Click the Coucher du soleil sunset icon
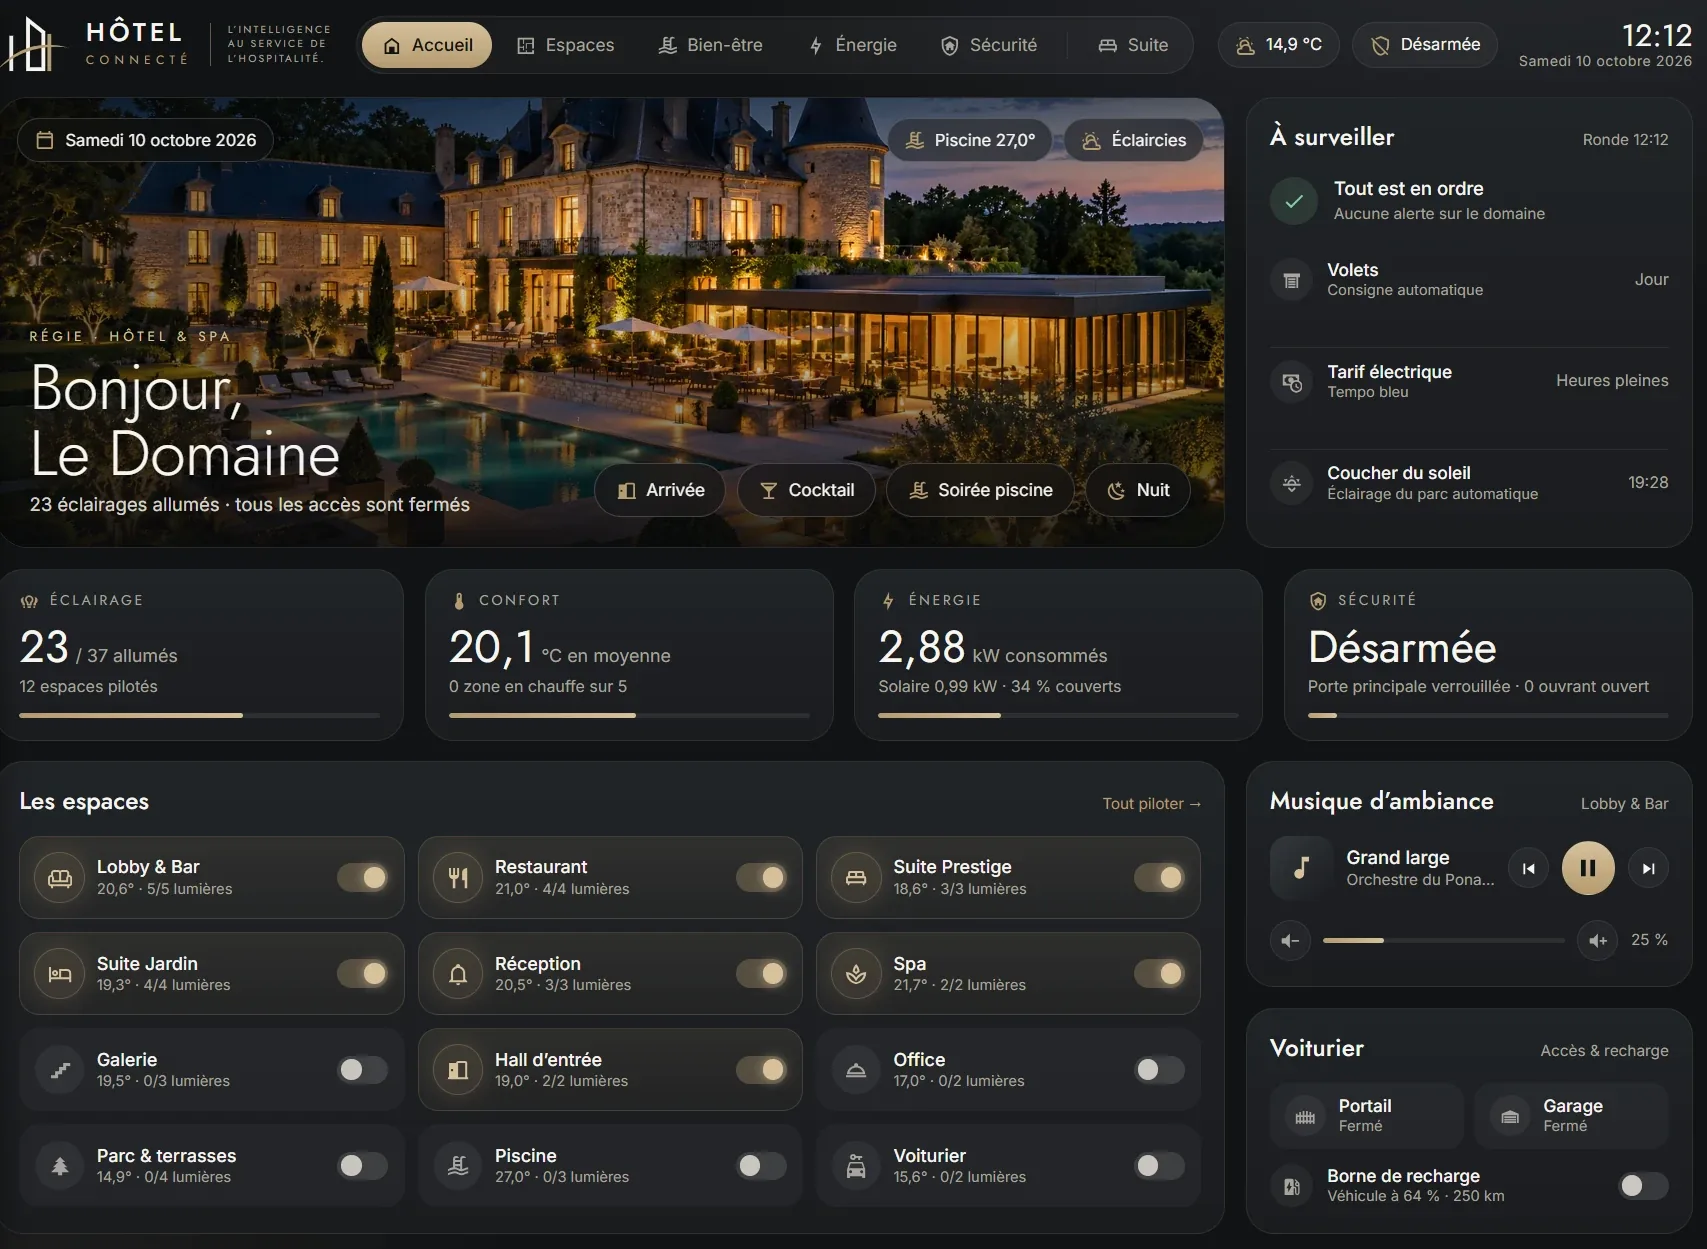This screenshot has height=1249, width=1707. (1292, 483)
